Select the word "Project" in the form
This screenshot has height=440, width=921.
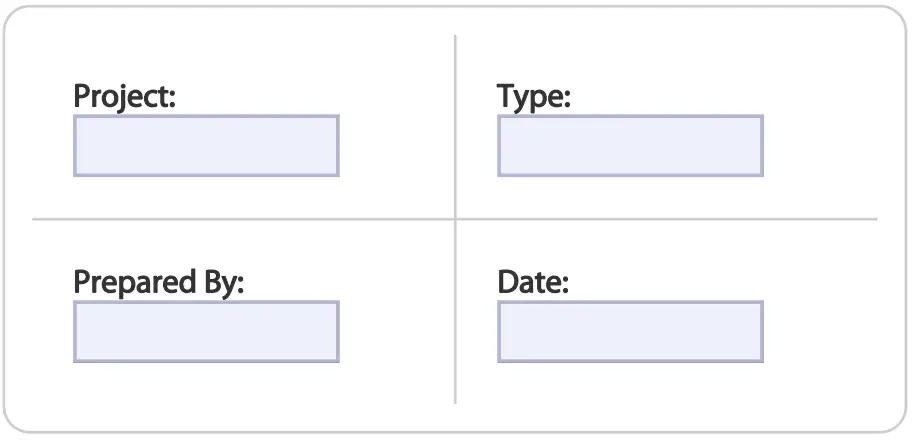point(121,97)
